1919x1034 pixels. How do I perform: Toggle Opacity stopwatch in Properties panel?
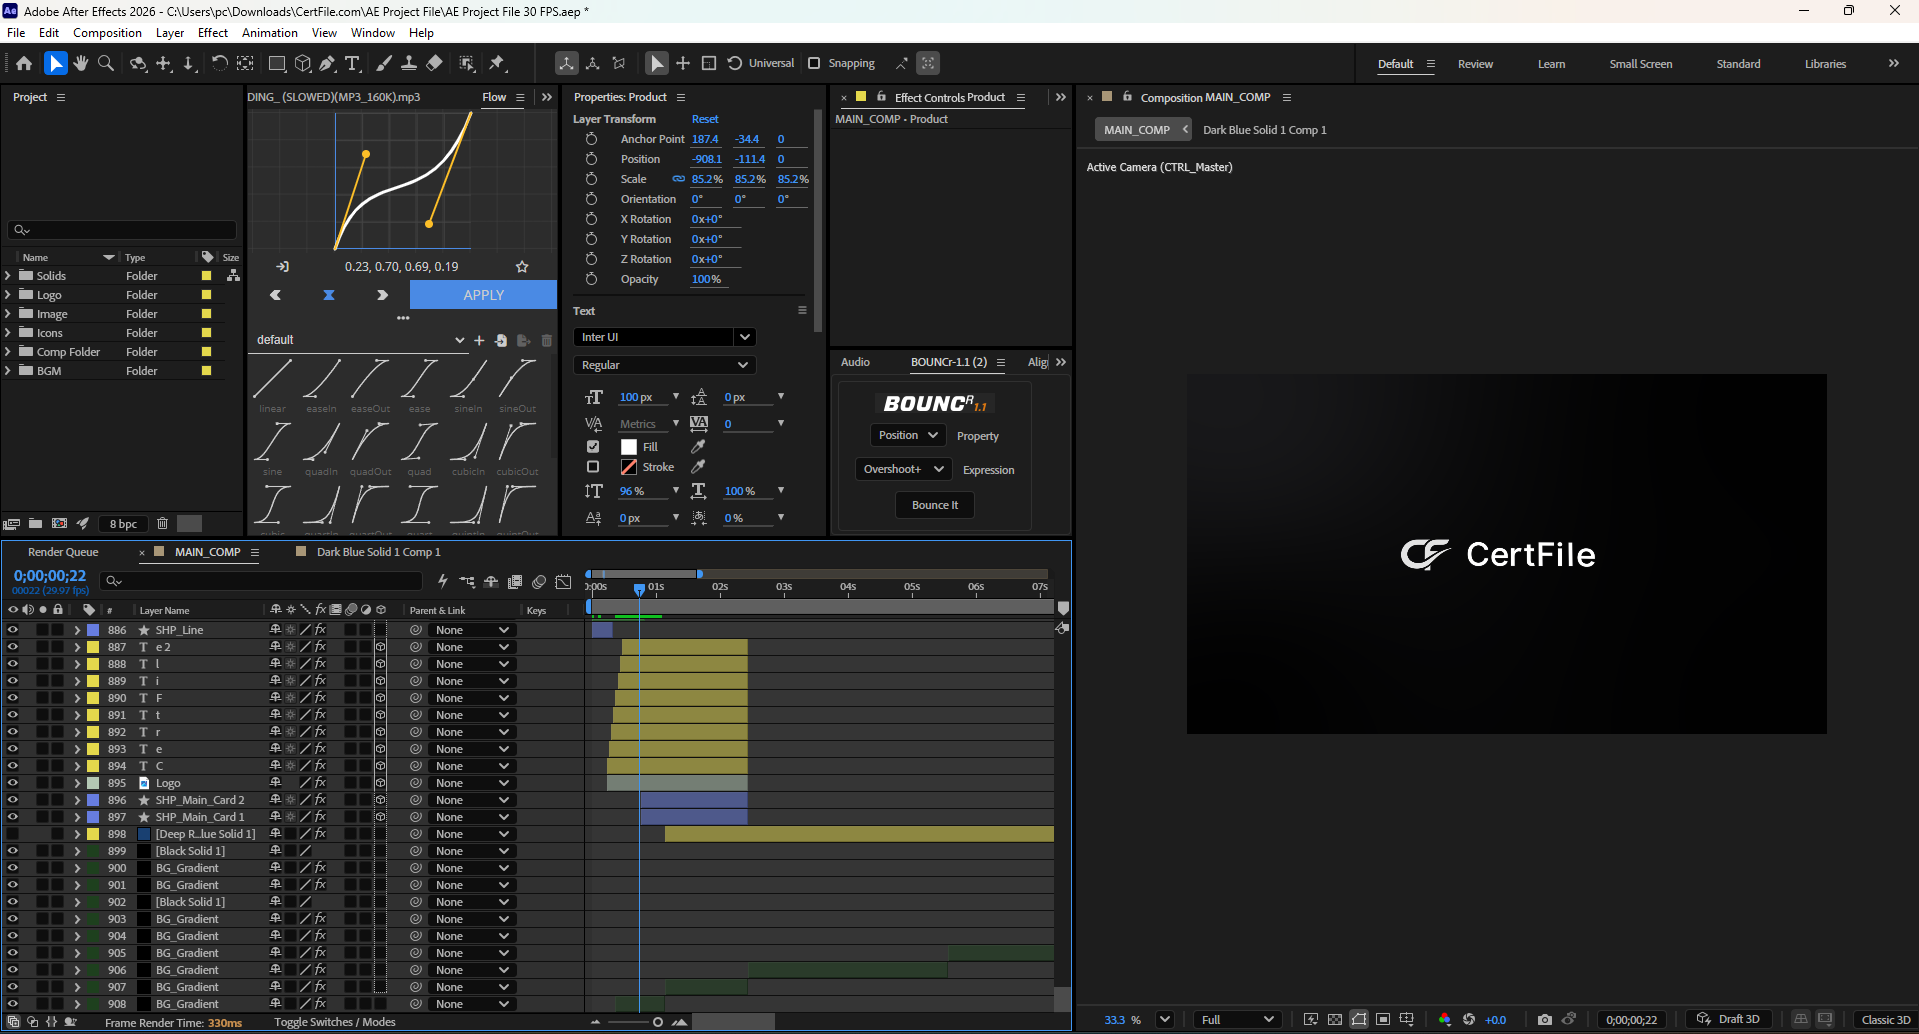tap(591, 279)
